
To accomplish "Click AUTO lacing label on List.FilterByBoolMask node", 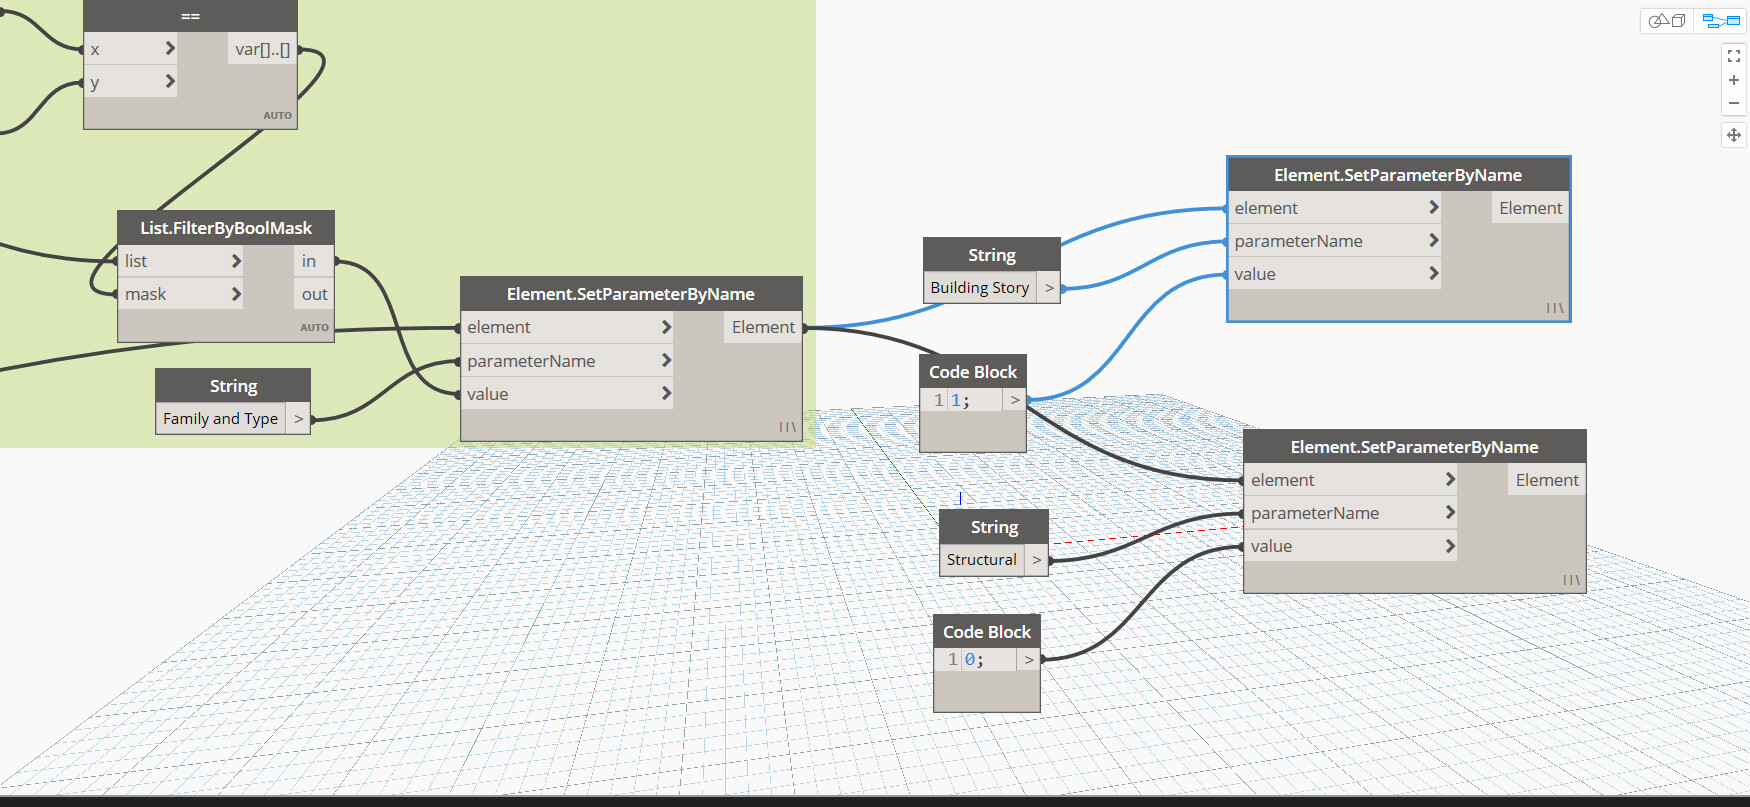I will (314, 328).
